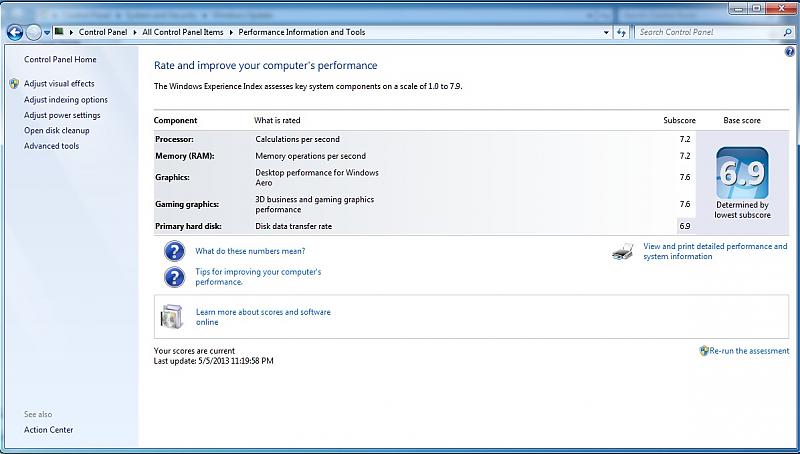Viewport: 800px width, 454px height.
Task: Click the Processor subscore 7.2
Action: [x=685, y=139]
